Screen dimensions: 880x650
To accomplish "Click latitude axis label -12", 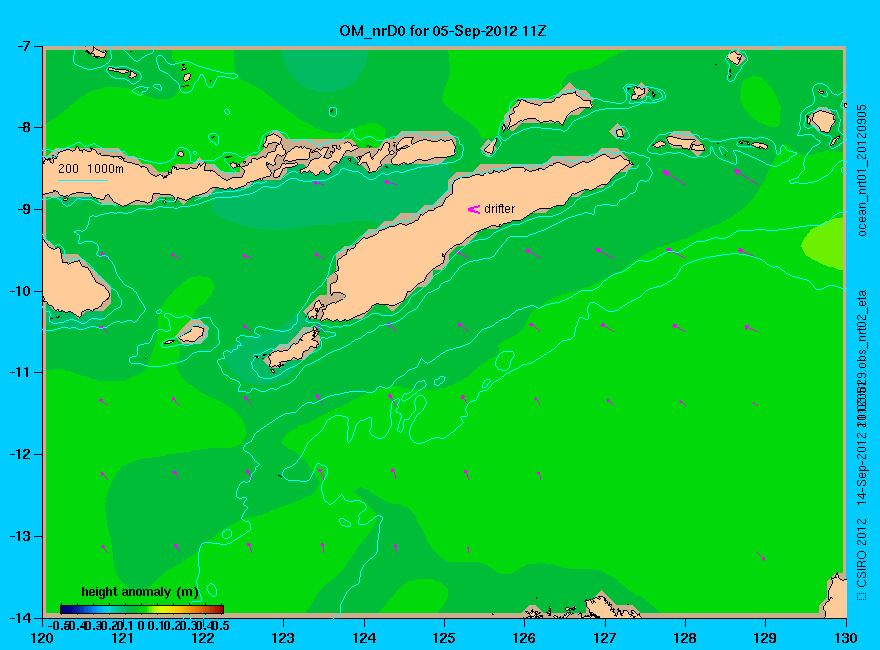I will tap(20, 454).
